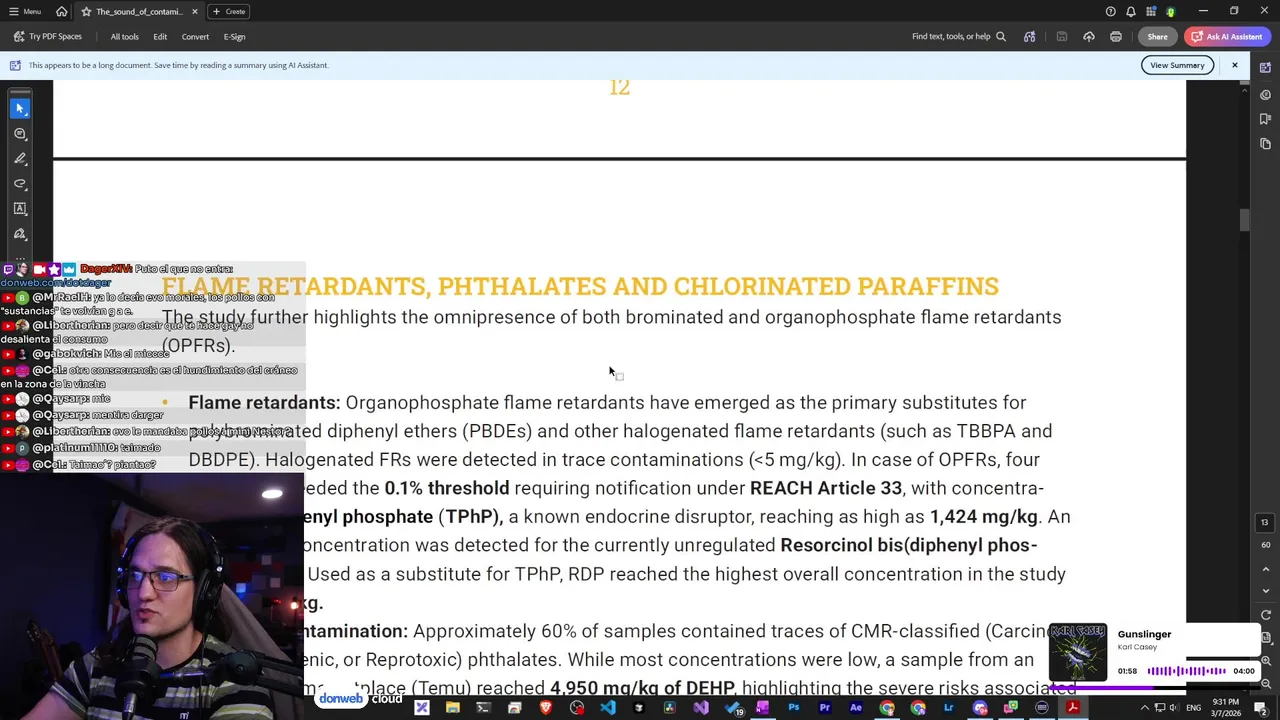Open After Effects from taskbar
Viewport: 1280px width, 720px height.
855,708
